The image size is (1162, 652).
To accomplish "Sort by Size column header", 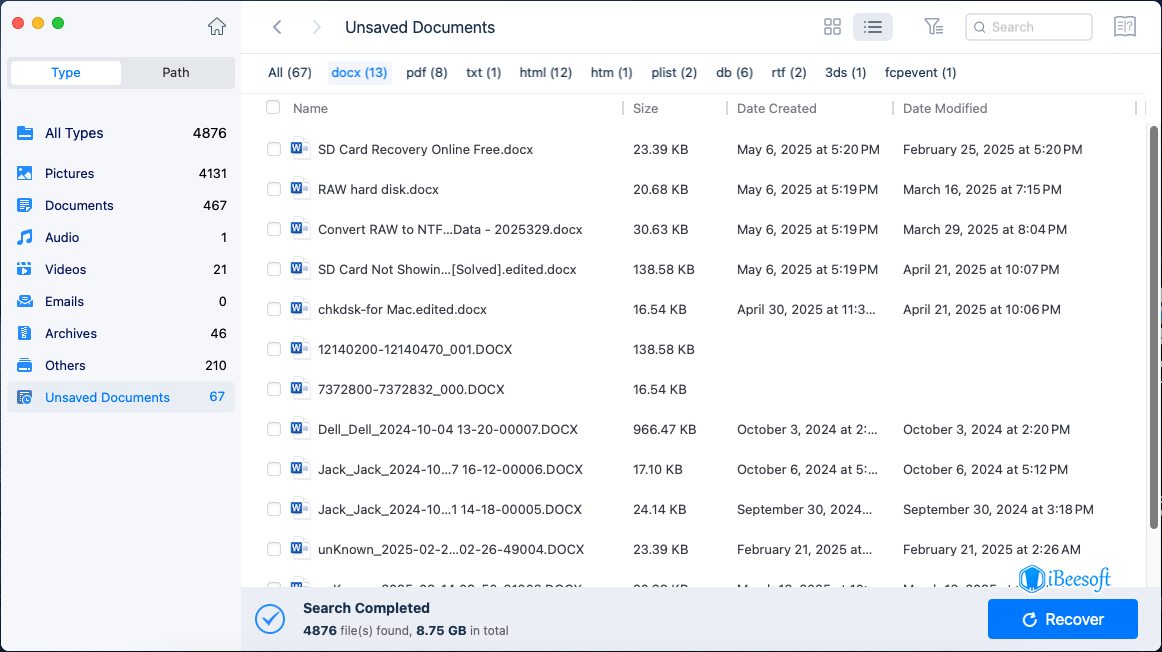I will 645,108.
